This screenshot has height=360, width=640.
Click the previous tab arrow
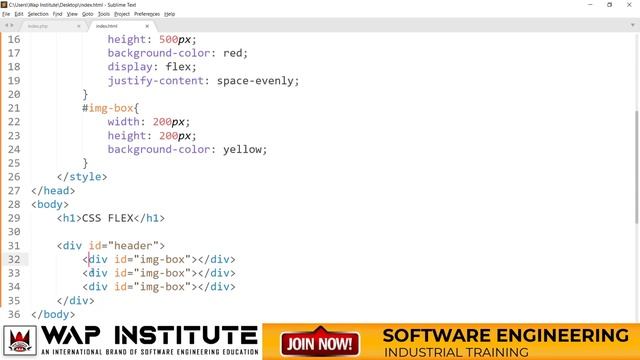tap(6, 25)
